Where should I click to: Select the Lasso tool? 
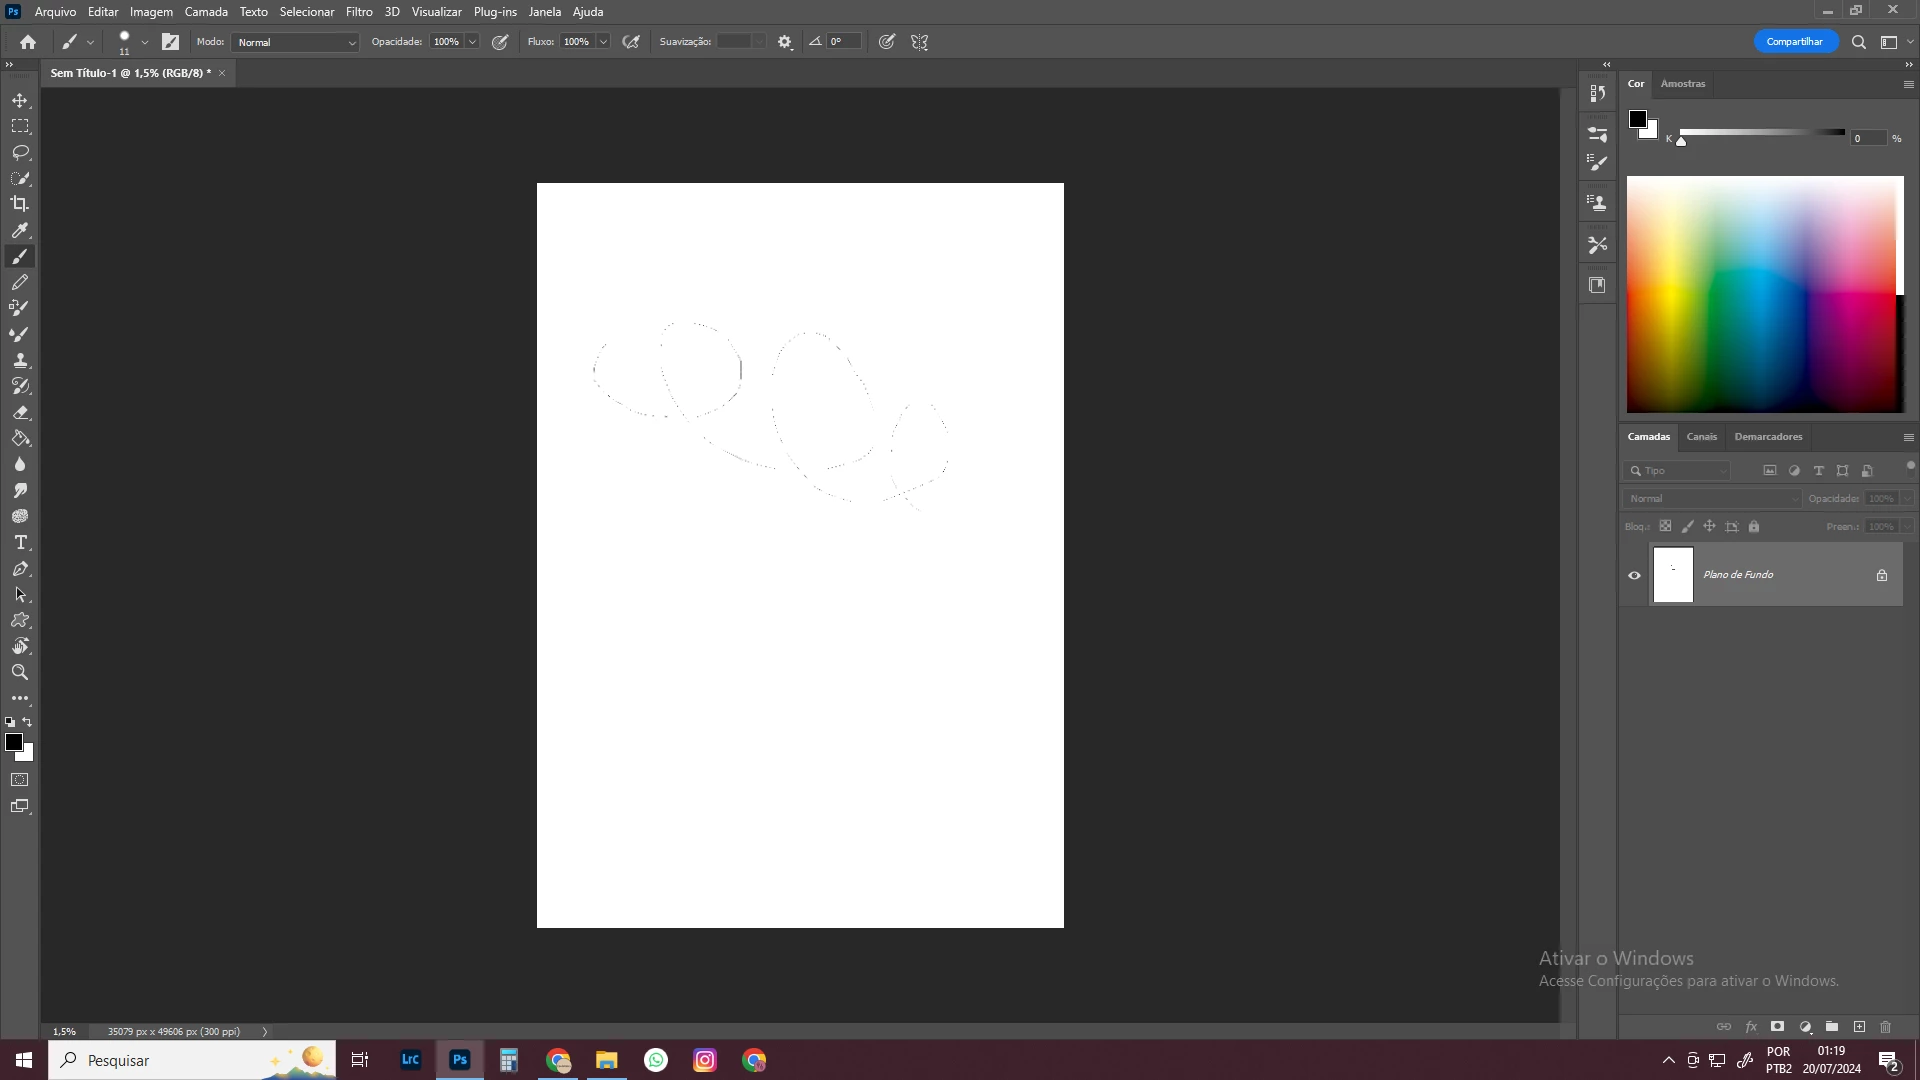(x=20, y=152)
